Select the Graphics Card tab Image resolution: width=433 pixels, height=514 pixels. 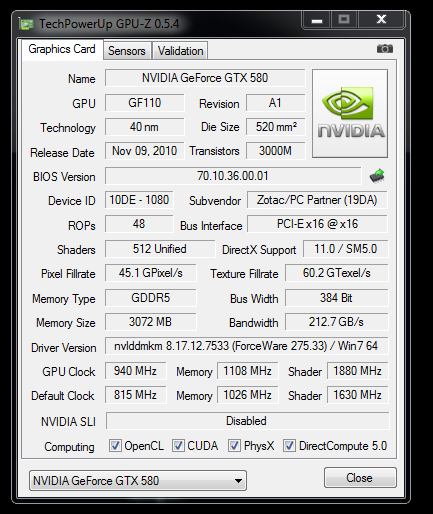pyautogui.click(x=62, y=49)
